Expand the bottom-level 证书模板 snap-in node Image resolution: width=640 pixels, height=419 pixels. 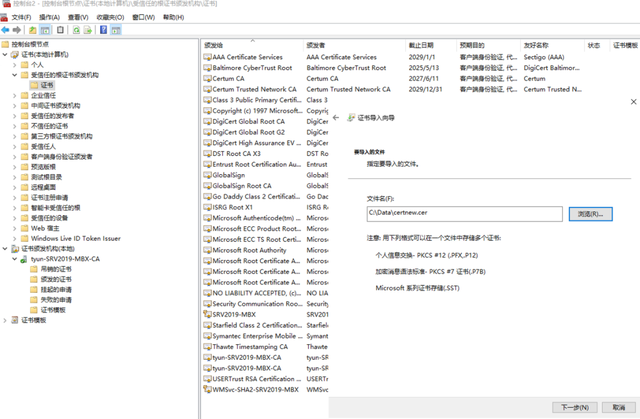[5, 320]
